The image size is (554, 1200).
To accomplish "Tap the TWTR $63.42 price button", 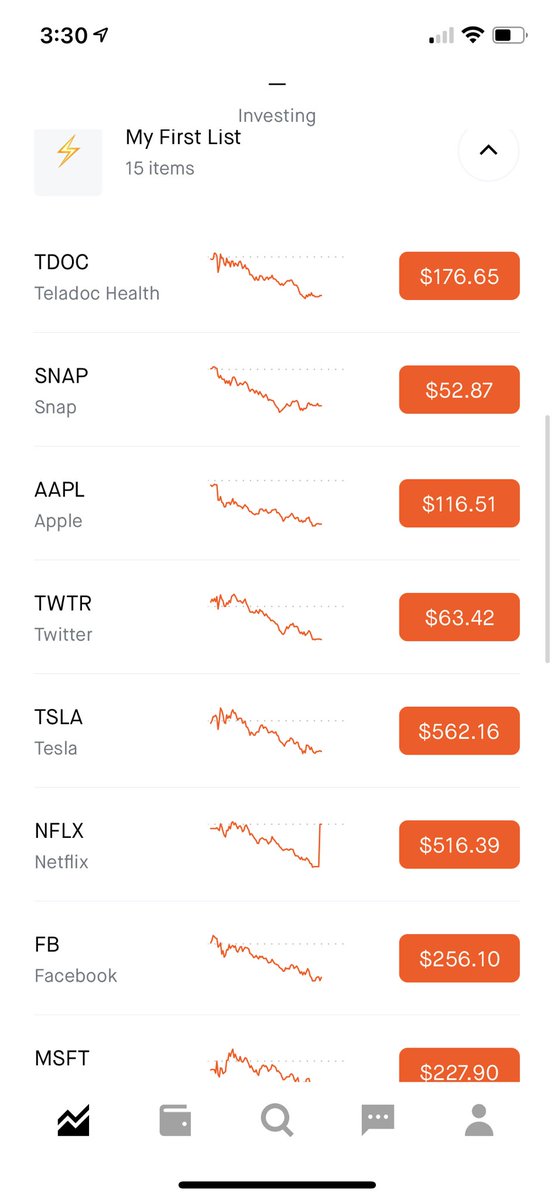I will (459, 617).
